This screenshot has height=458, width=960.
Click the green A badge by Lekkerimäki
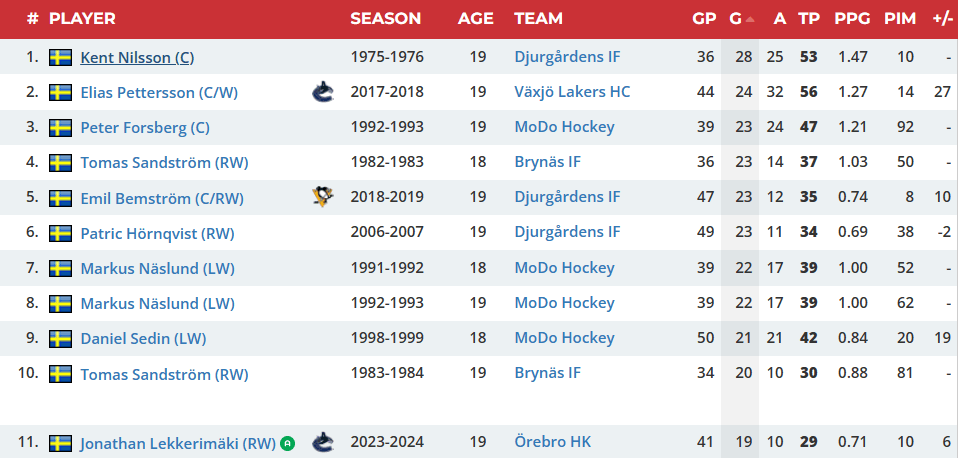[x=288, y=442]
